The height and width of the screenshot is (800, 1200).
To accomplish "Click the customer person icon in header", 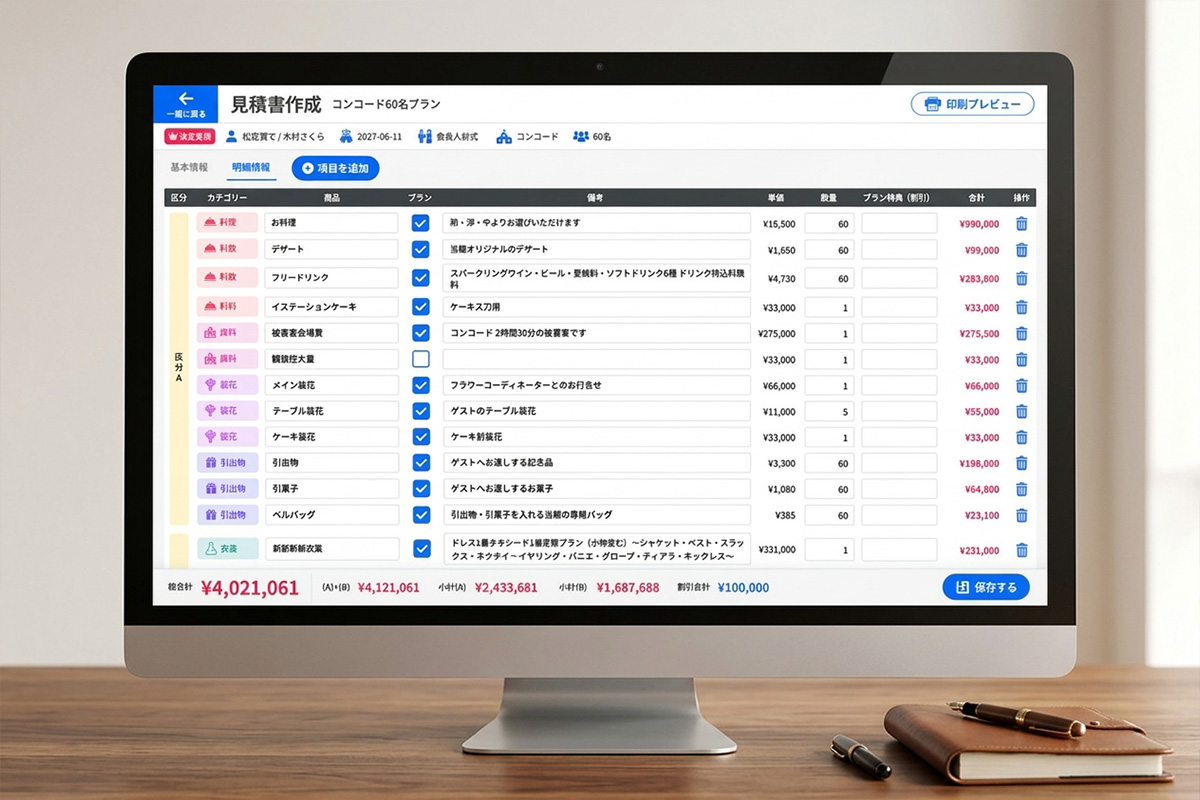I will [x=232, y=136].
